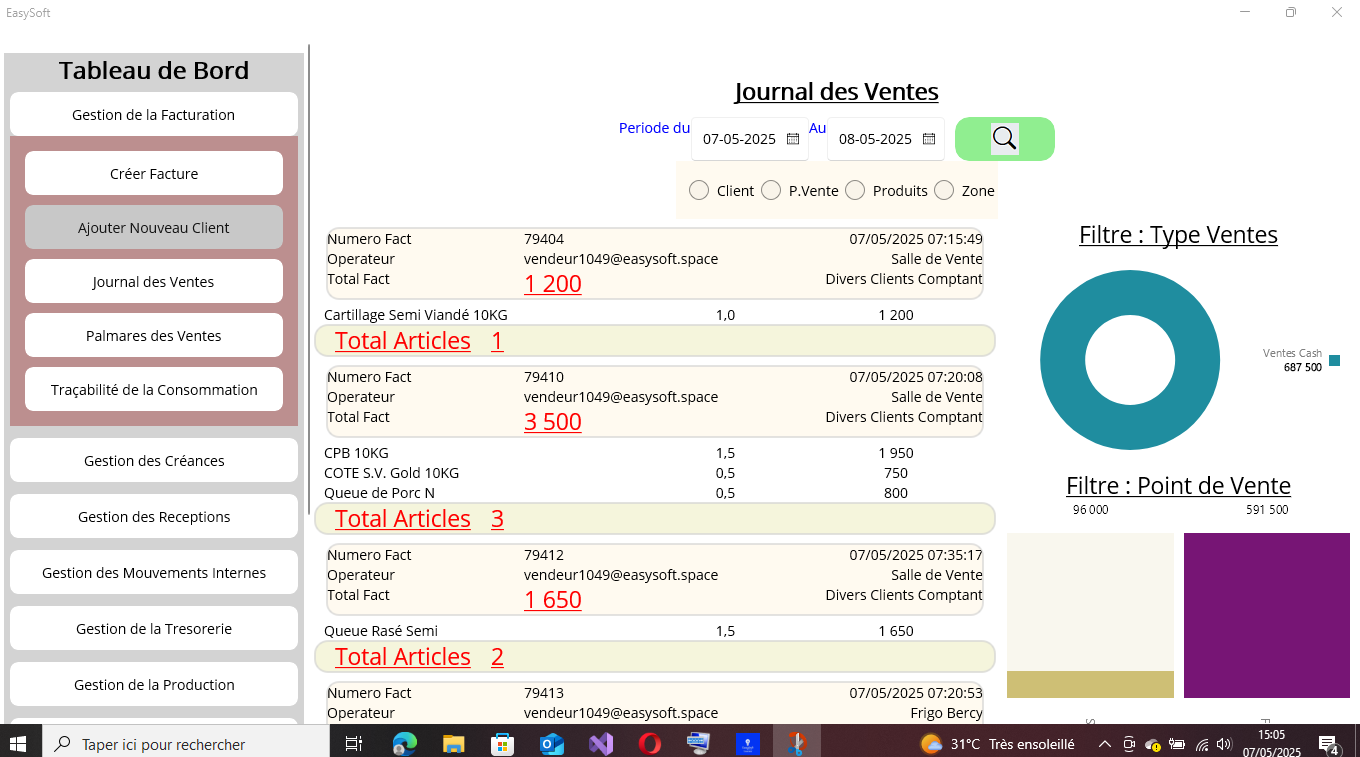
Task: Select the Produits radio filter
Action: tap(855, 190)
